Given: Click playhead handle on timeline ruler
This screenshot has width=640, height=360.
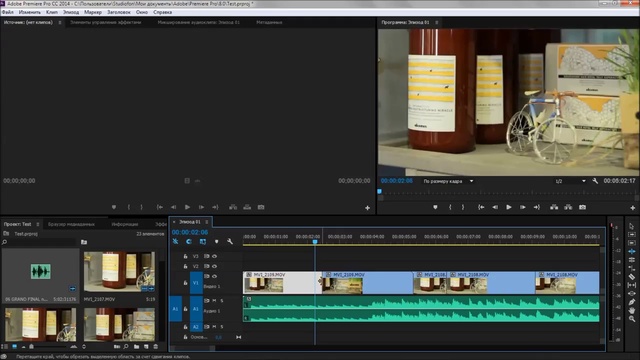Looking at the screenshot, I should tap(315, 242).
